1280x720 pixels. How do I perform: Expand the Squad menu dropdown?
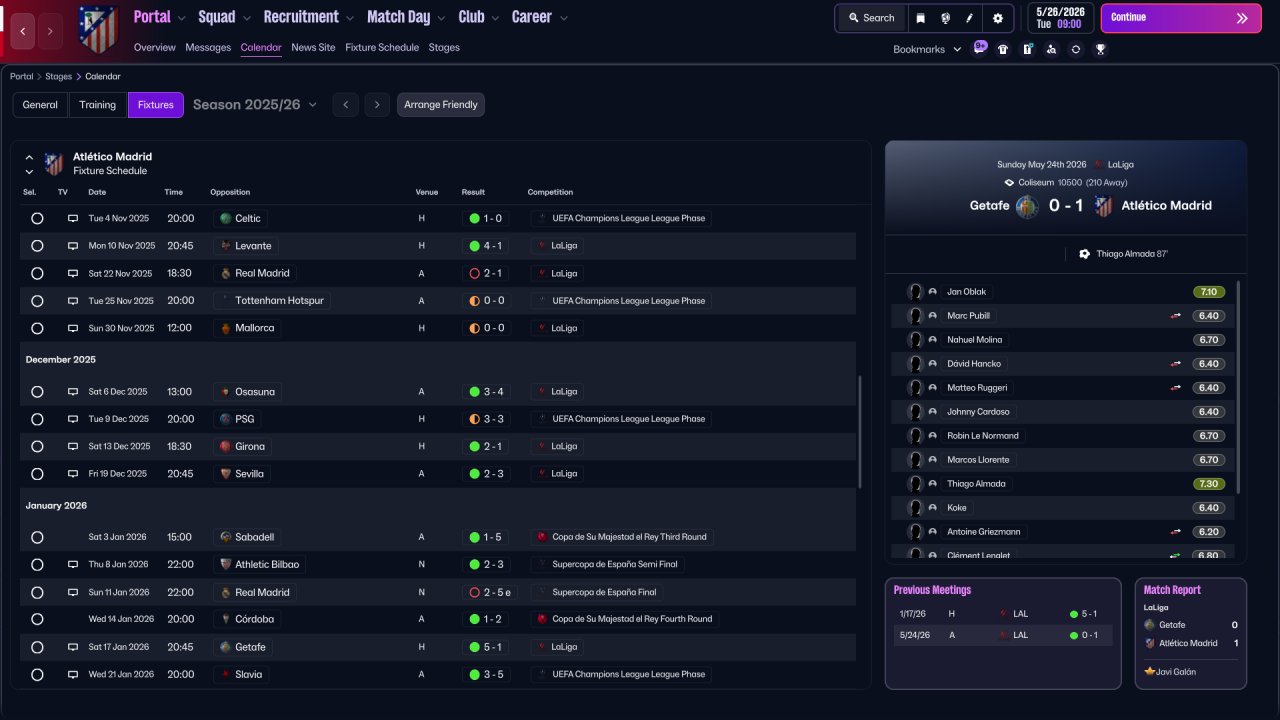[x=246, y=18]
